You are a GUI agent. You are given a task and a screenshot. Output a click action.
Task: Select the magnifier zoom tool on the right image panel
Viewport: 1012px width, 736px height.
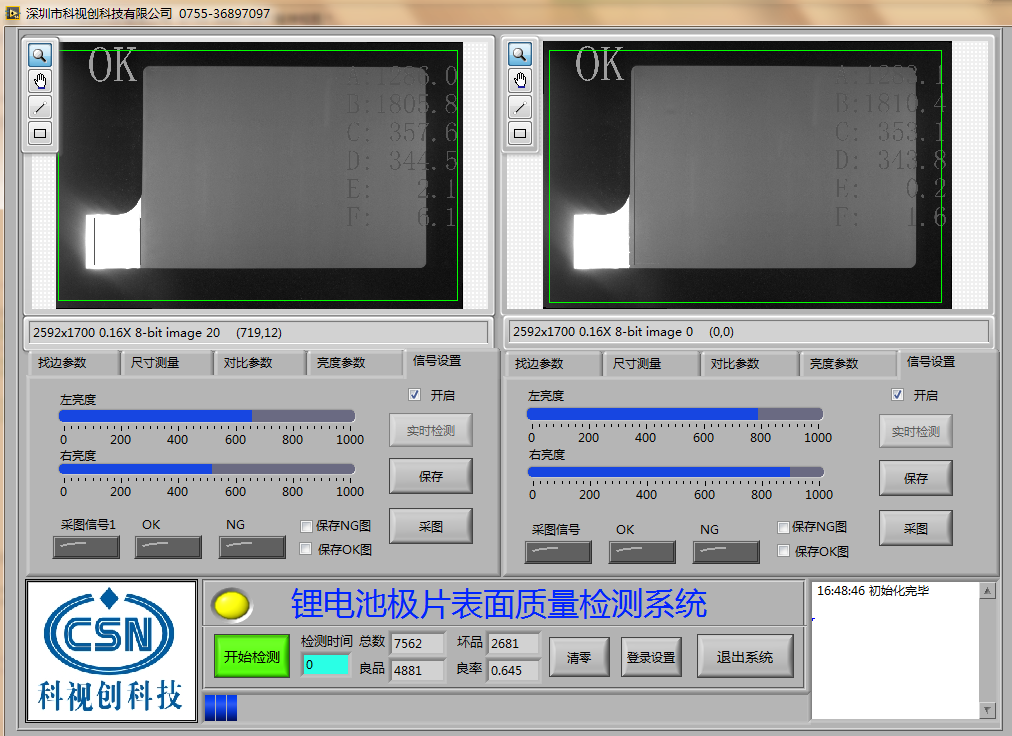tap(519, 55)
